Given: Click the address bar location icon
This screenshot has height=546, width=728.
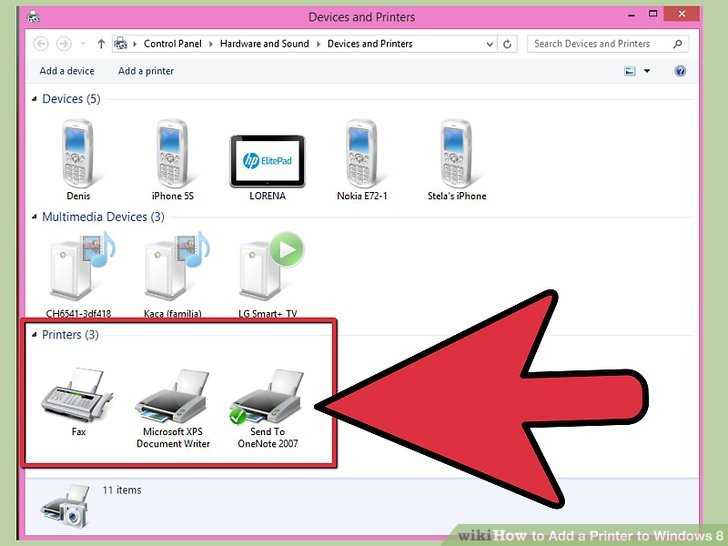Looking at the screenshot, I should (120, 44).
